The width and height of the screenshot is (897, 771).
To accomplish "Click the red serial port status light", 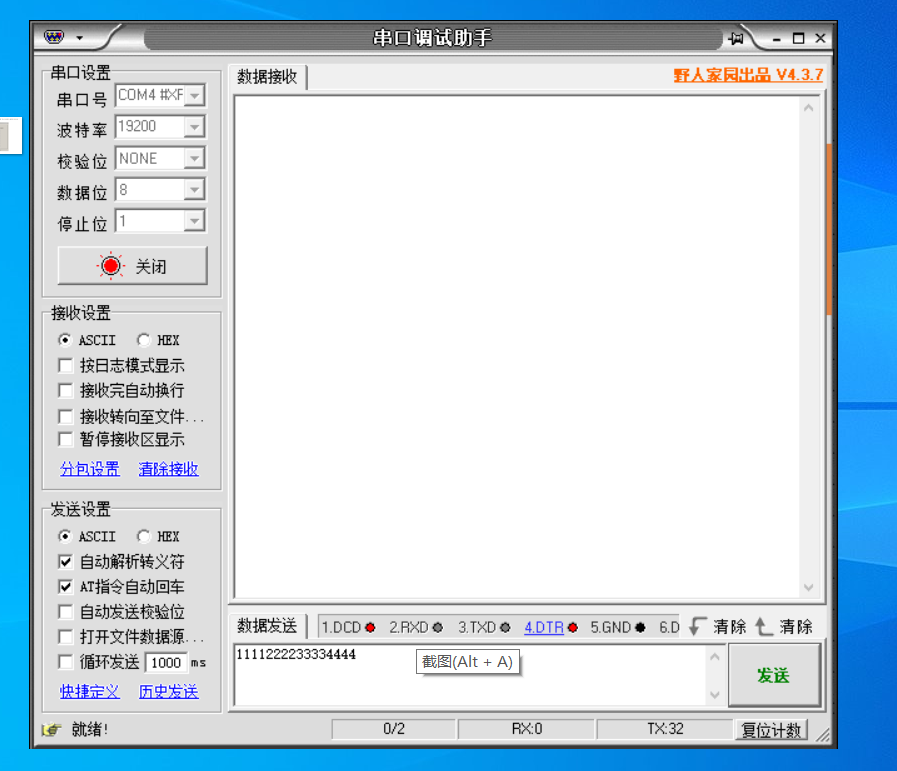I will point(110,266).
